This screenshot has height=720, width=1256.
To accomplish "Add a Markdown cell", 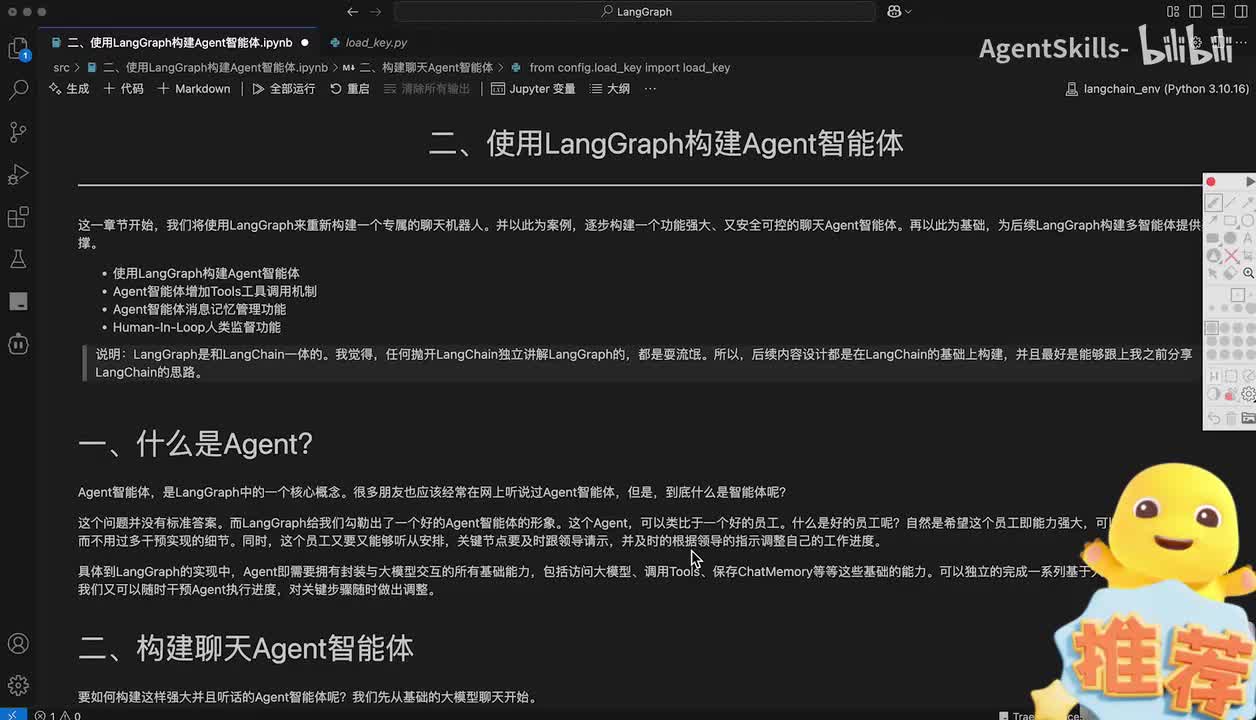I will click(193, 89).
